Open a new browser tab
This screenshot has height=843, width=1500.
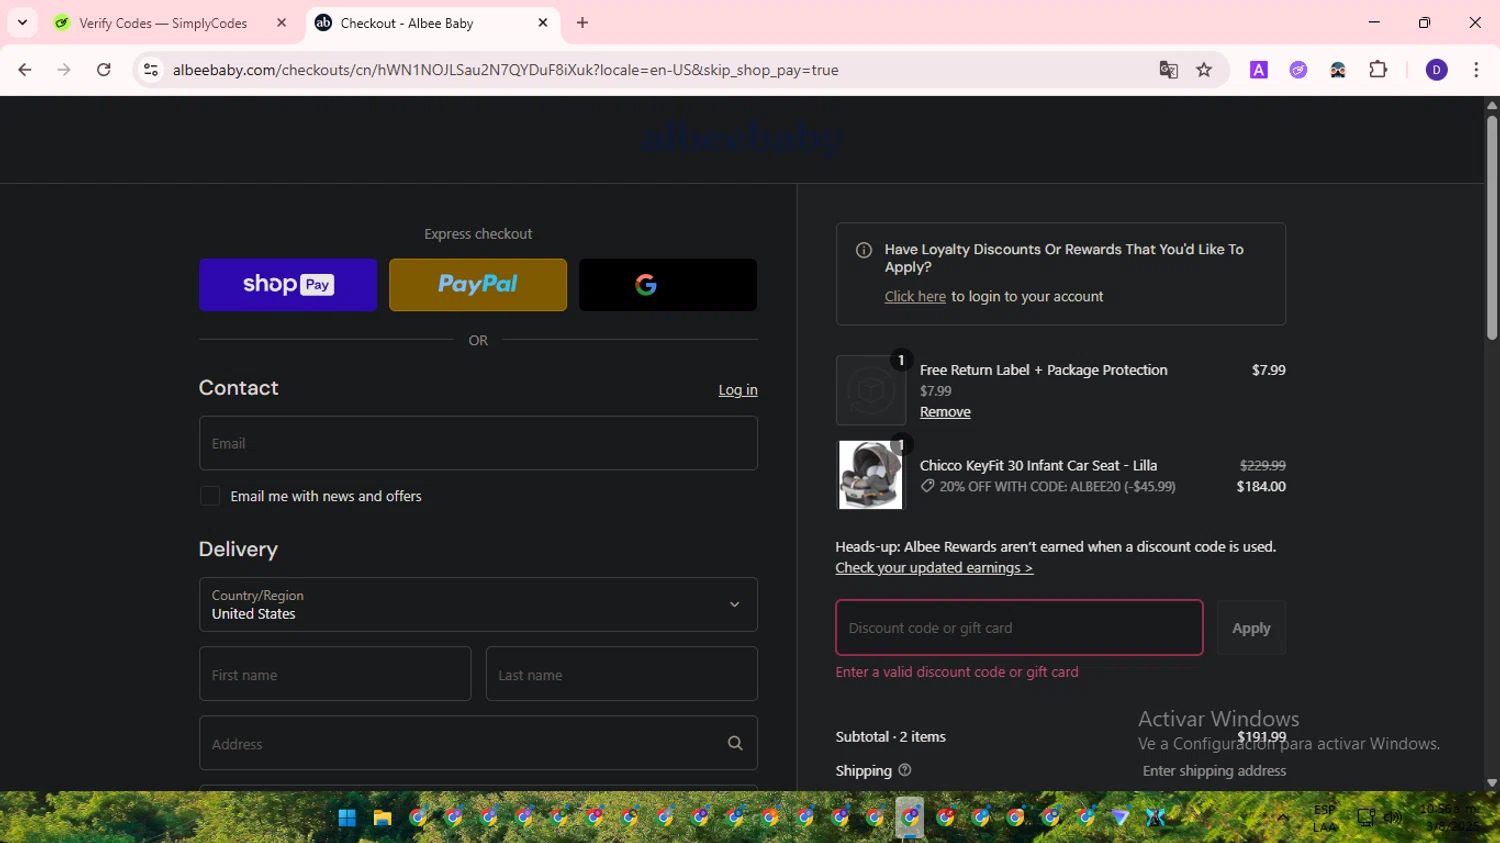[x=583, y=23]
